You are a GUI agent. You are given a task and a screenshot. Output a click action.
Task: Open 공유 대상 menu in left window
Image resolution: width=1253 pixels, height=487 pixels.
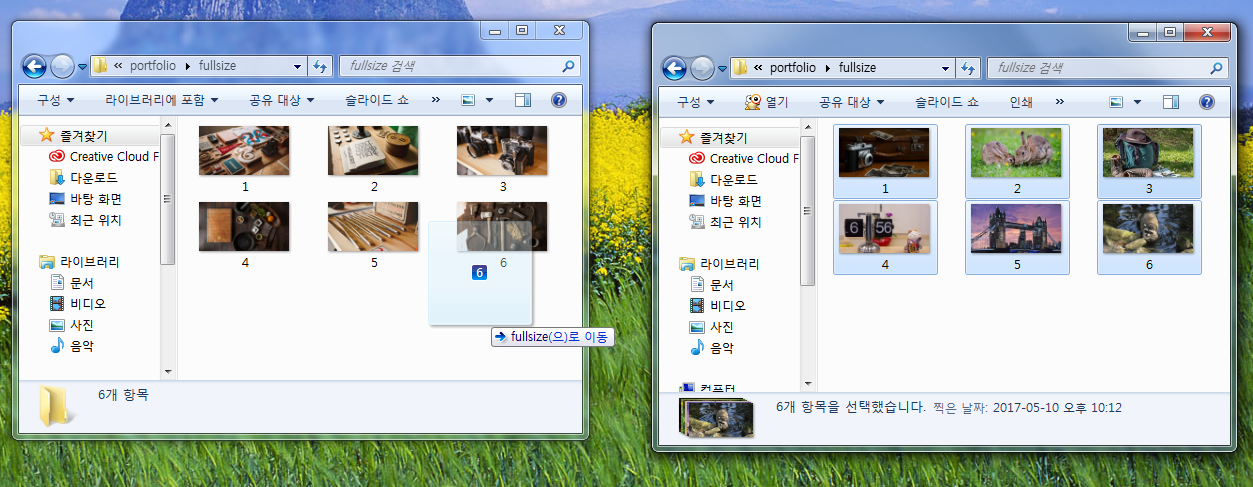pos(282,100)
